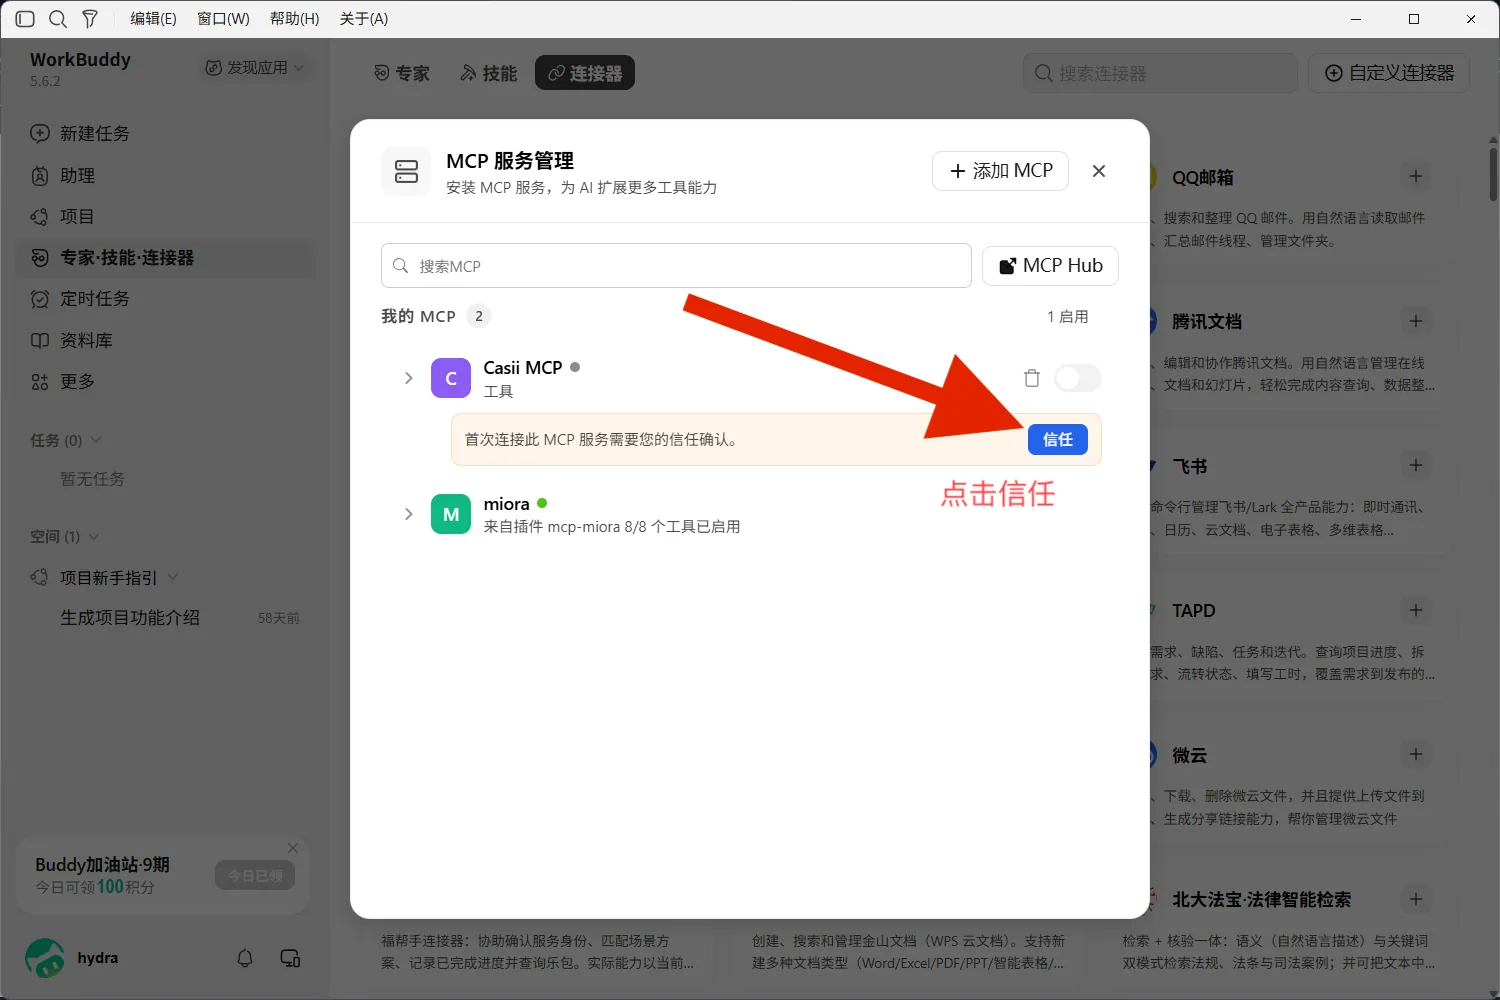Image resolution: width=1500 pixels, height=1000 pixels.
Task: Toggle the sidebar panel icon
Action: [x=25, y=19]
